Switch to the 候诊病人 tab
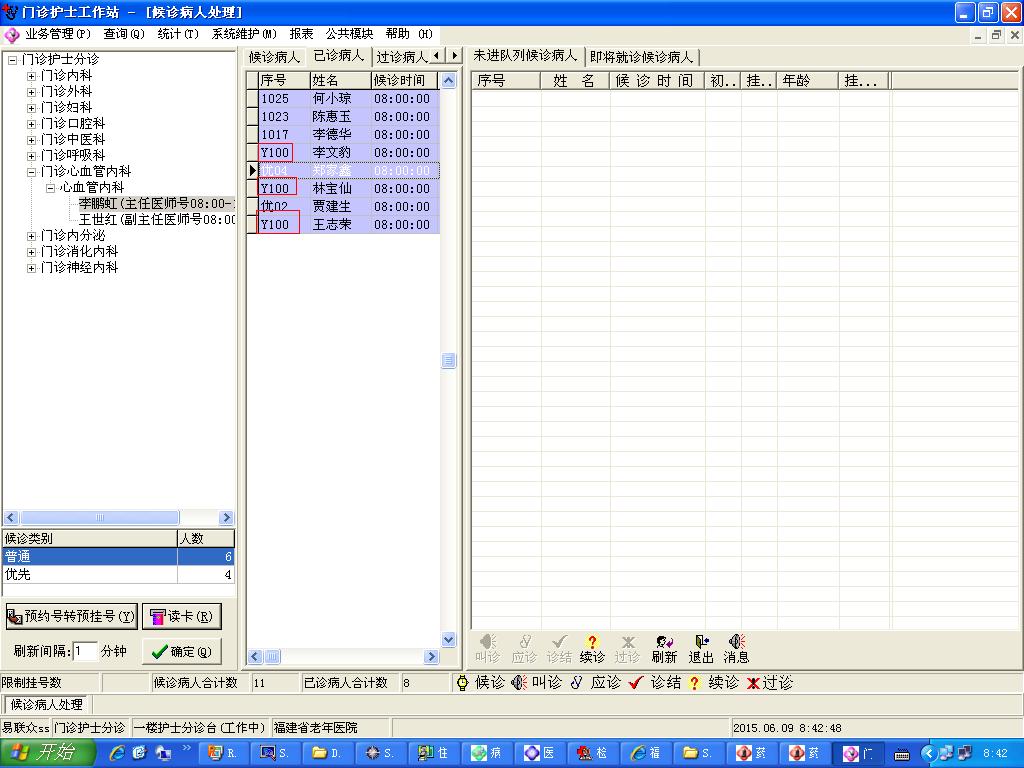 (274, 57)
